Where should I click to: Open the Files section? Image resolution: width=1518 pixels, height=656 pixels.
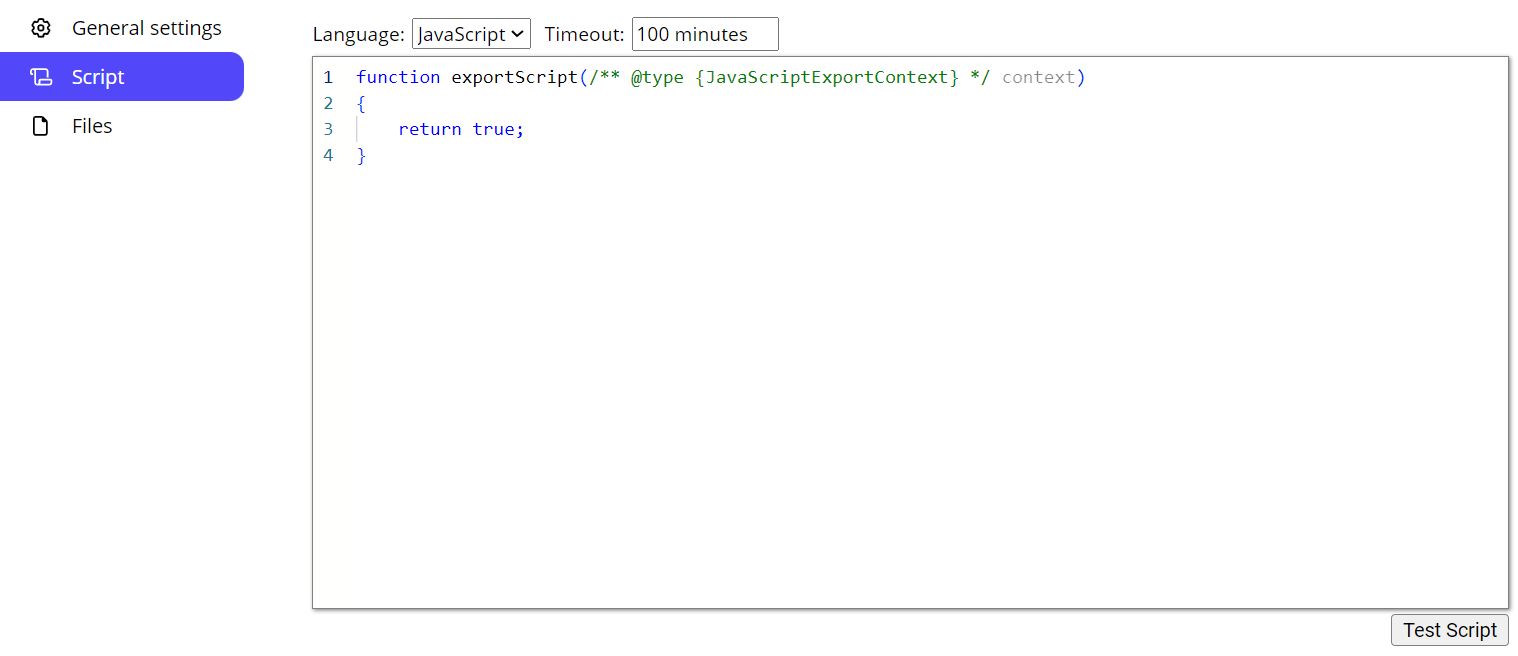click(x=92, y=126)
